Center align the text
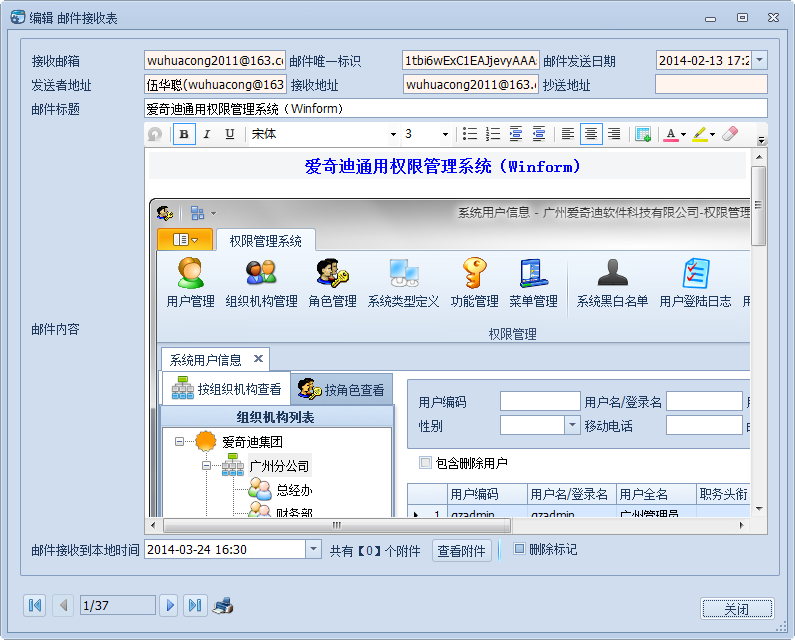The width and height of the screenshot is (795, 640). coord(591,134)
